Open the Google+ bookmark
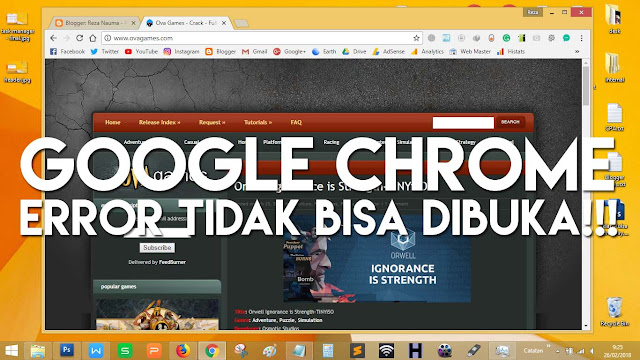This screenshot has width=640, height=360. 289,51
